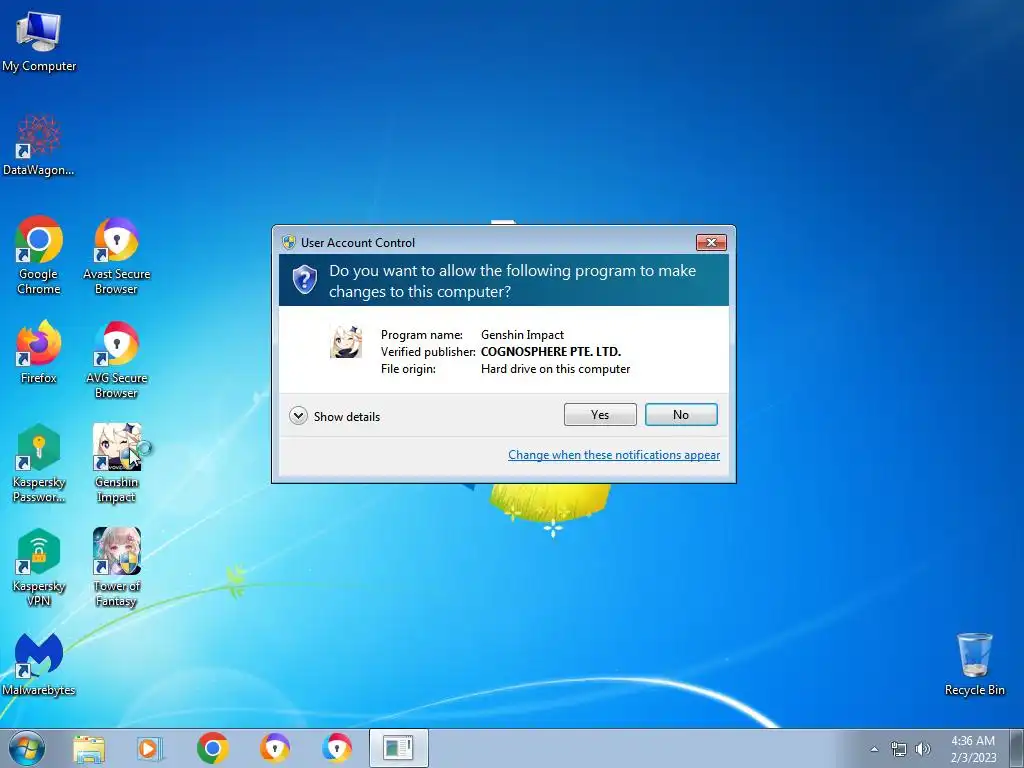Click 'Hard drive on this computer' text
Image resolution: width=1024 pixels, height=768 pixels.
pyautogui.click(x=556, y=369)
